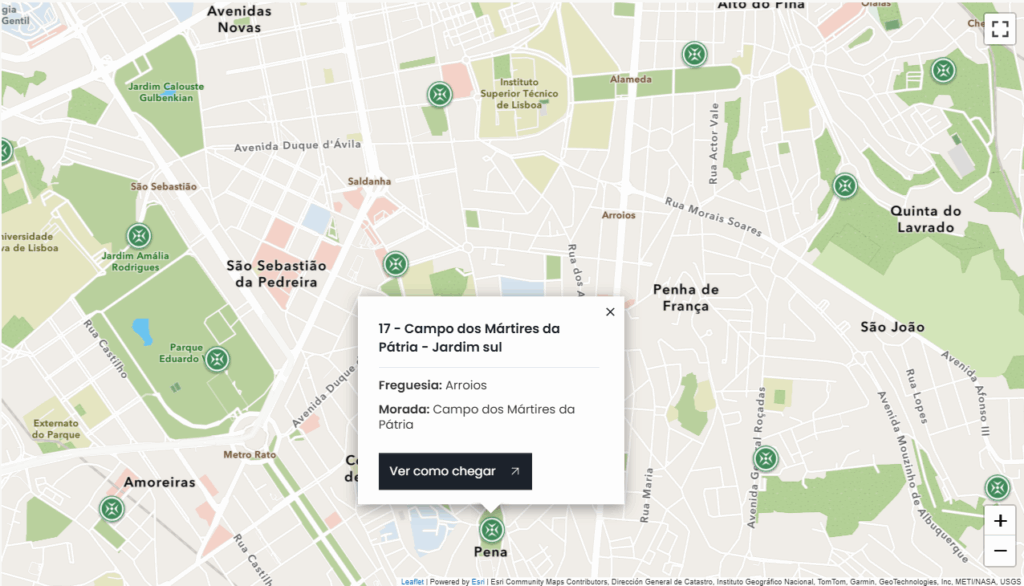Toggle fullscreen map view
The image size is (1024, 586).
pyautogui.click(x=999, y=28)
